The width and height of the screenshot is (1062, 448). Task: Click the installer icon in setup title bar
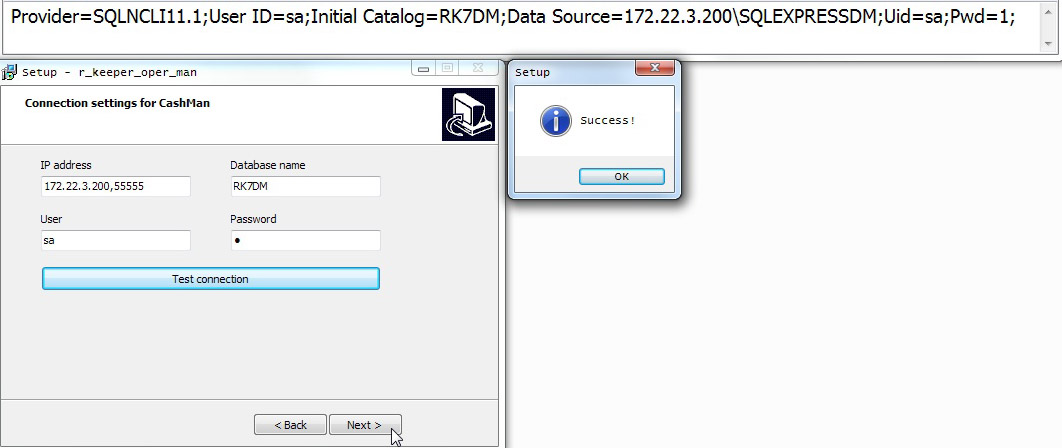[9, 72]
